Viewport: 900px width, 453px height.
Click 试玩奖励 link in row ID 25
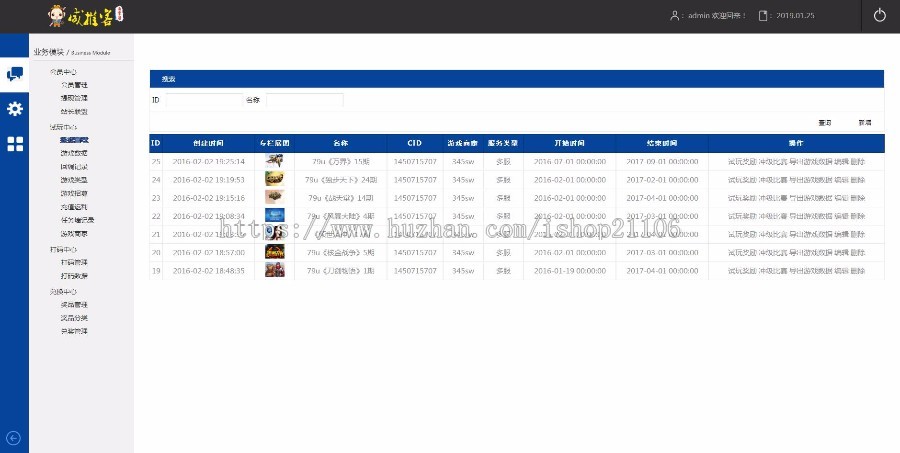[742, 162]
